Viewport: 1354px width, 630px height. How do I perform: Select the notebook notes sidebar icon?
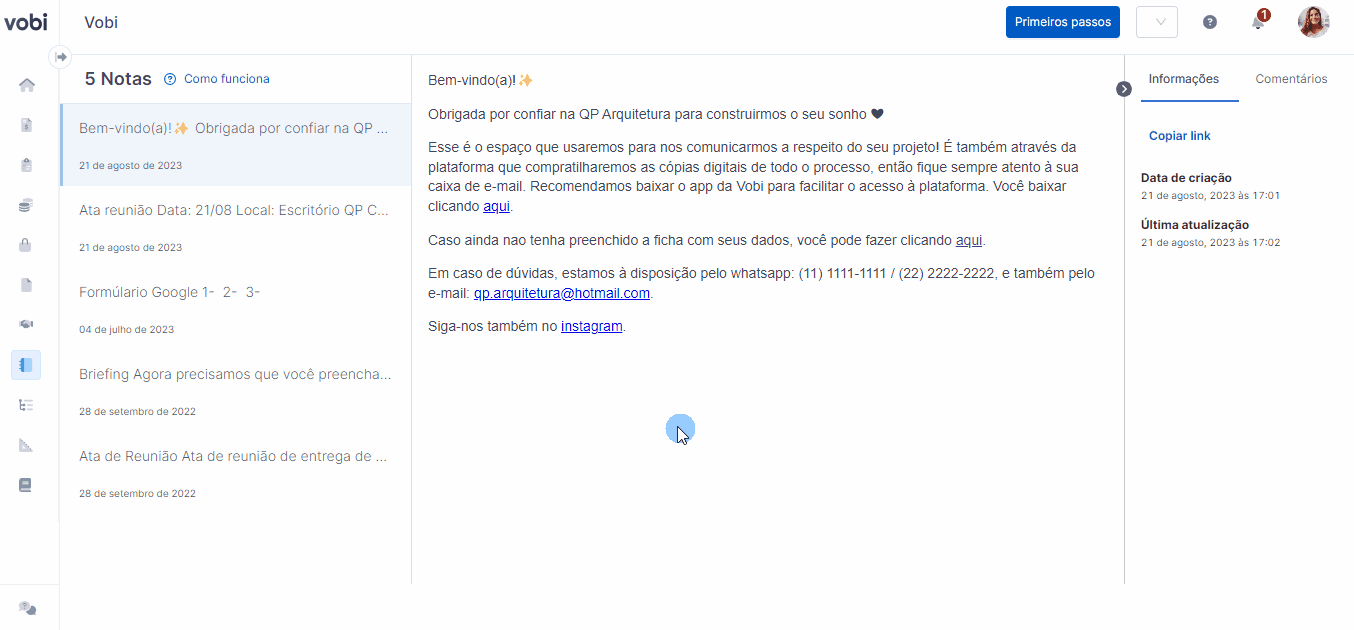26,365
